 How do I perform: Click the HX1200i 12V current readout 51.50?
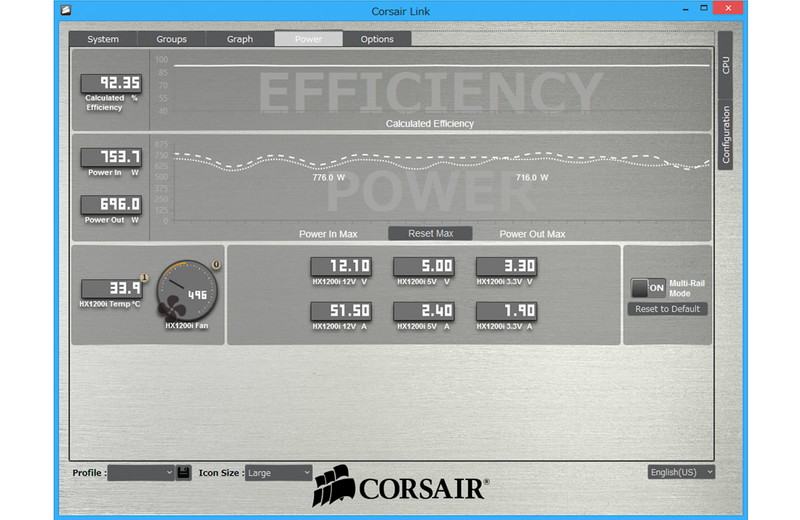[341, 311]
